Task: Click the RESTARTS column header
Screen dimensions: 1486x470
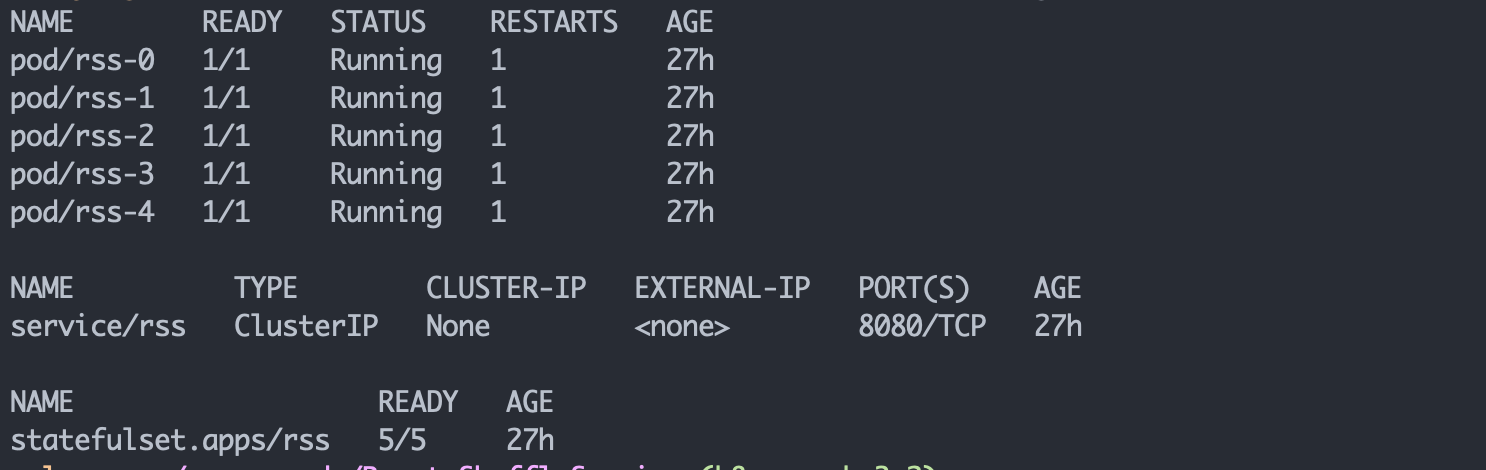Action: [554, 23]
